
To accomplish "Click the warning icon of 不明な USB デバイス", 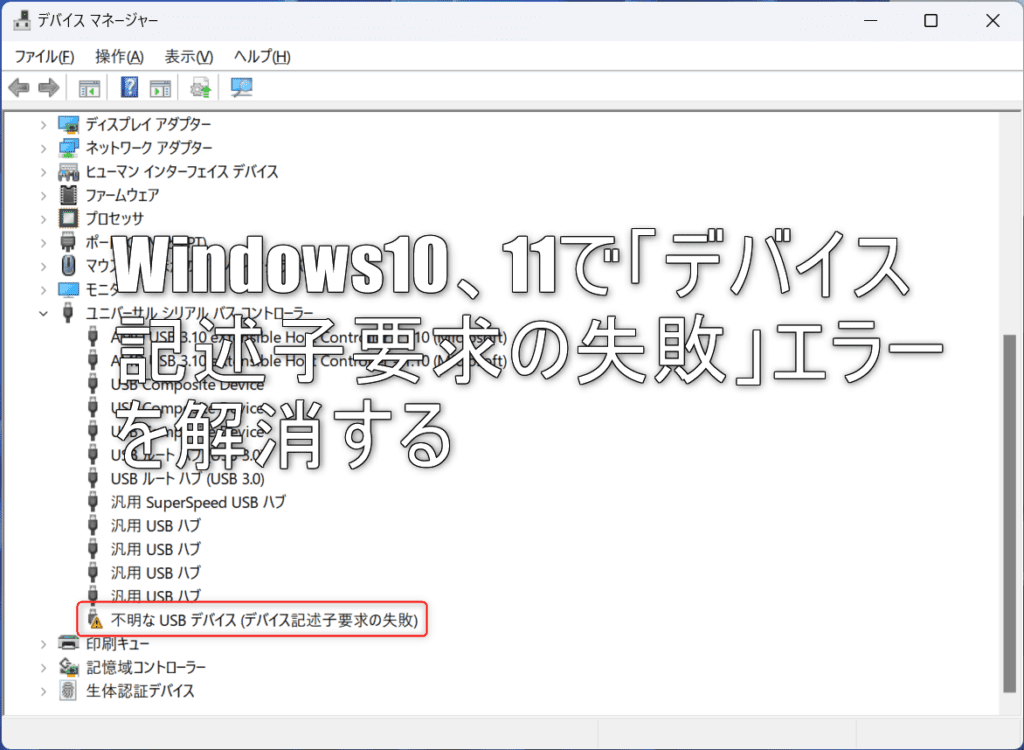I will (x=95, y=619).
